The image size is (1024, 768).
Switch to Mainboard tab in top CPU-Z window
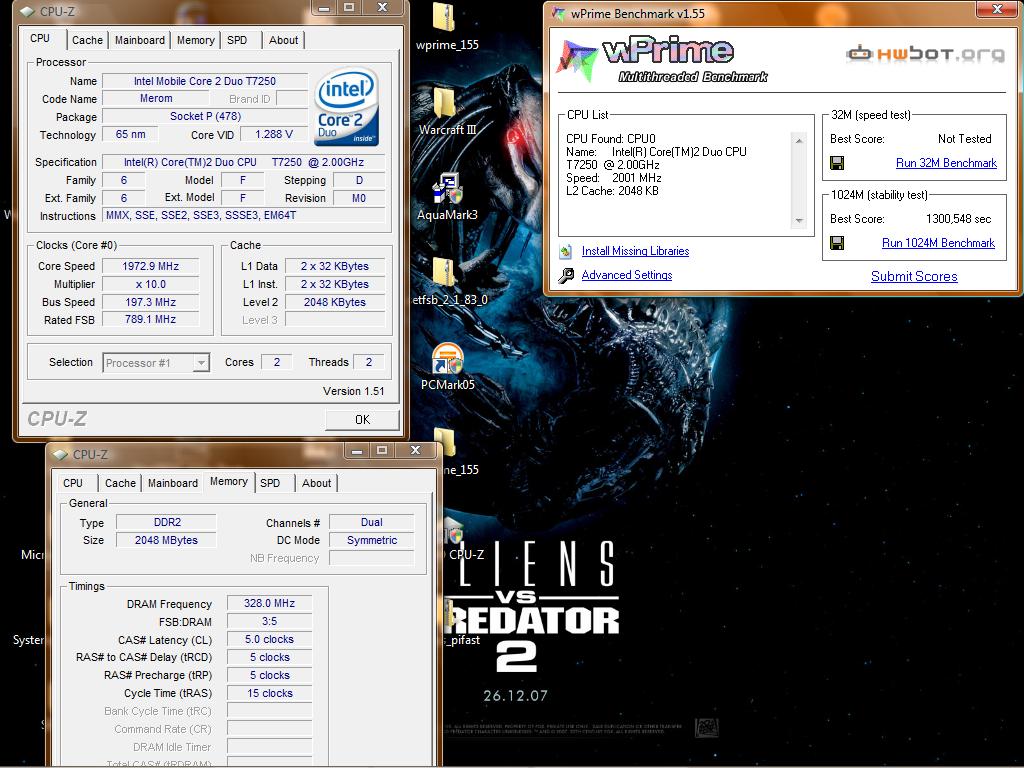coord(140,40)
